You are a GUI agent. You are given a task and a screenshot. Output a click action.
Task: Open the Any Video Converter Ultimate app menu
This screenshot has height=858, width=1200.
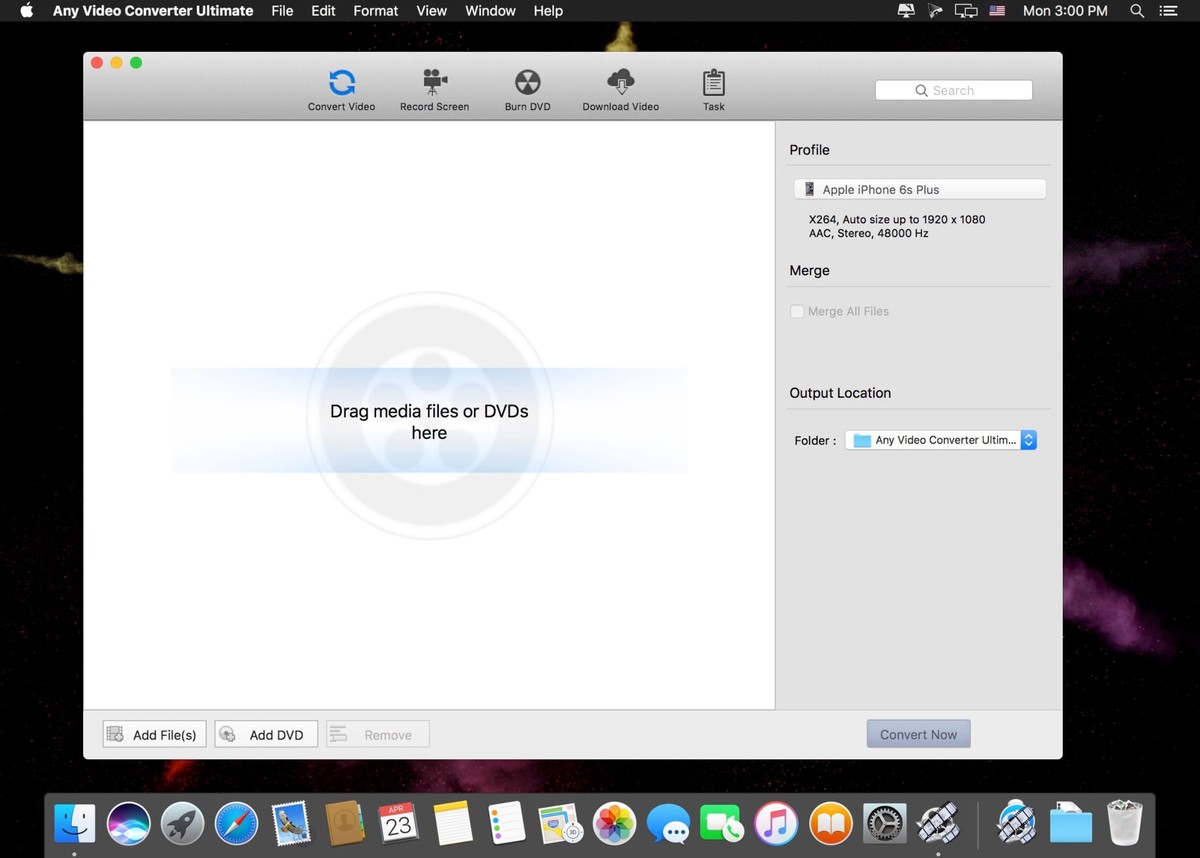(153, 11)
